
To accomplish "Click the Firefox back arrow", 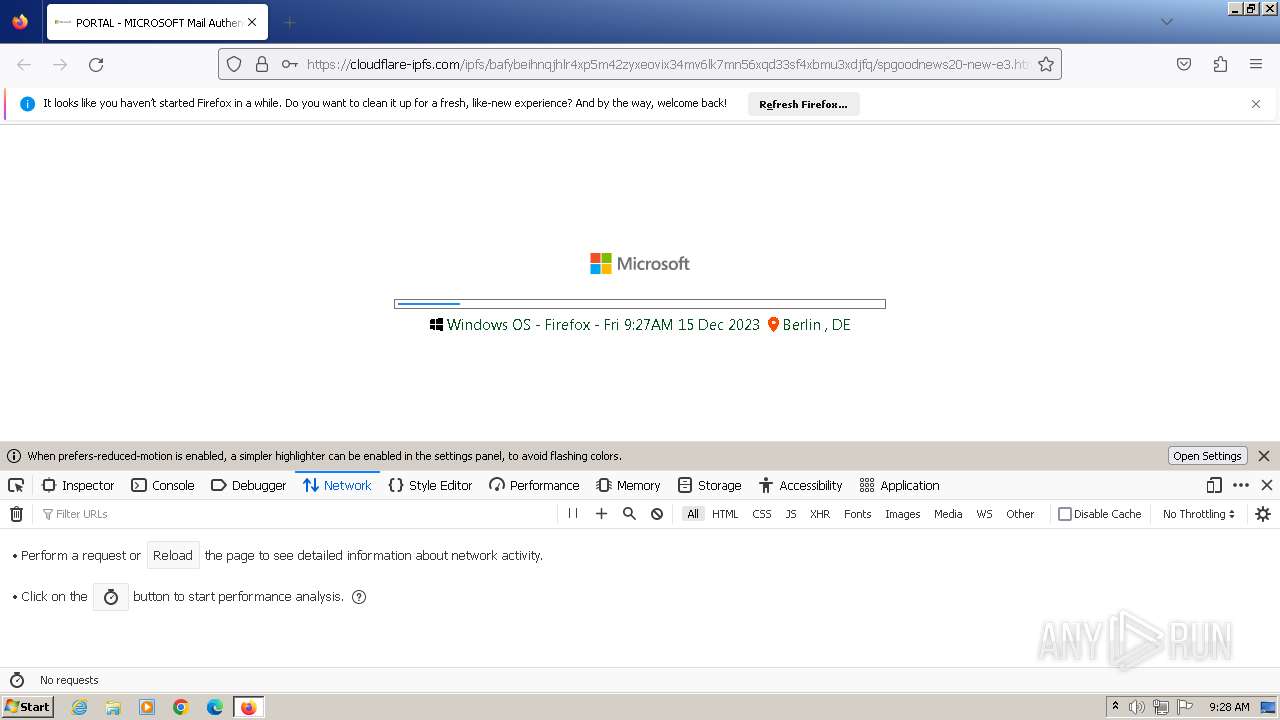I will point(24,64).
